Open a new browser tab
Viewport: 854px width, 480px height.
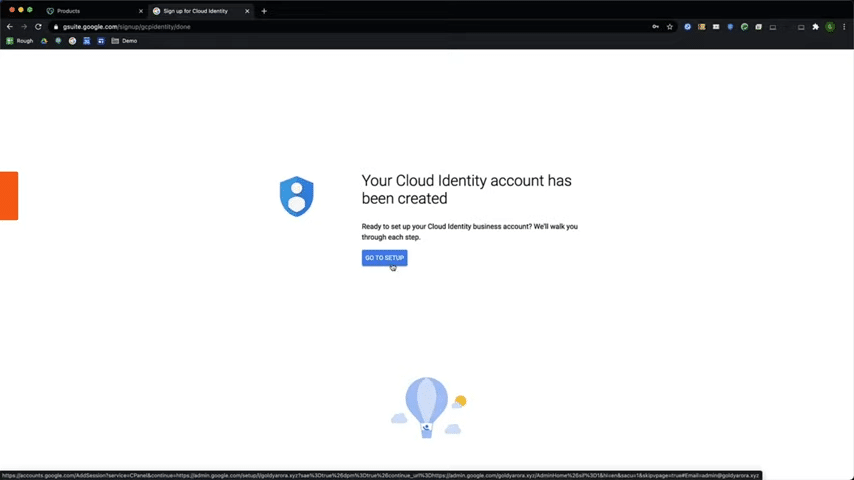tap(264, 11)
